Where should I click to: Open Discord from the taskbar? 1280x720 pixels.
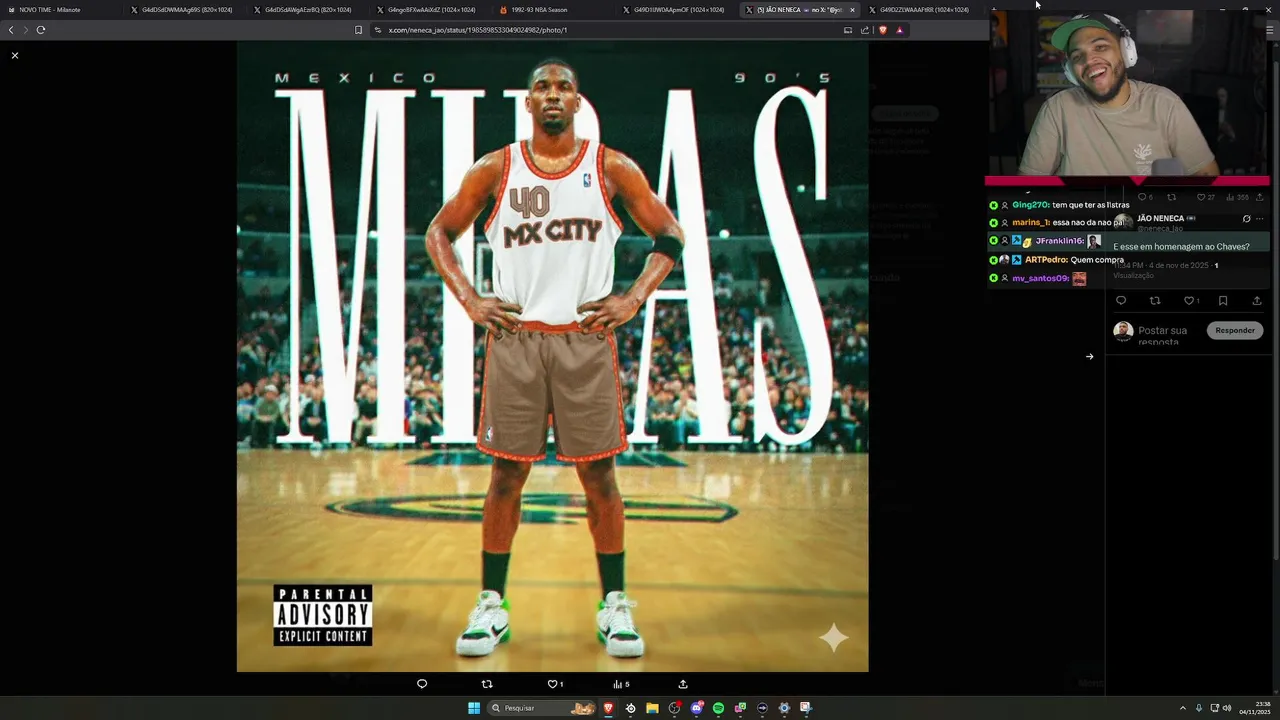click(696, 708)
